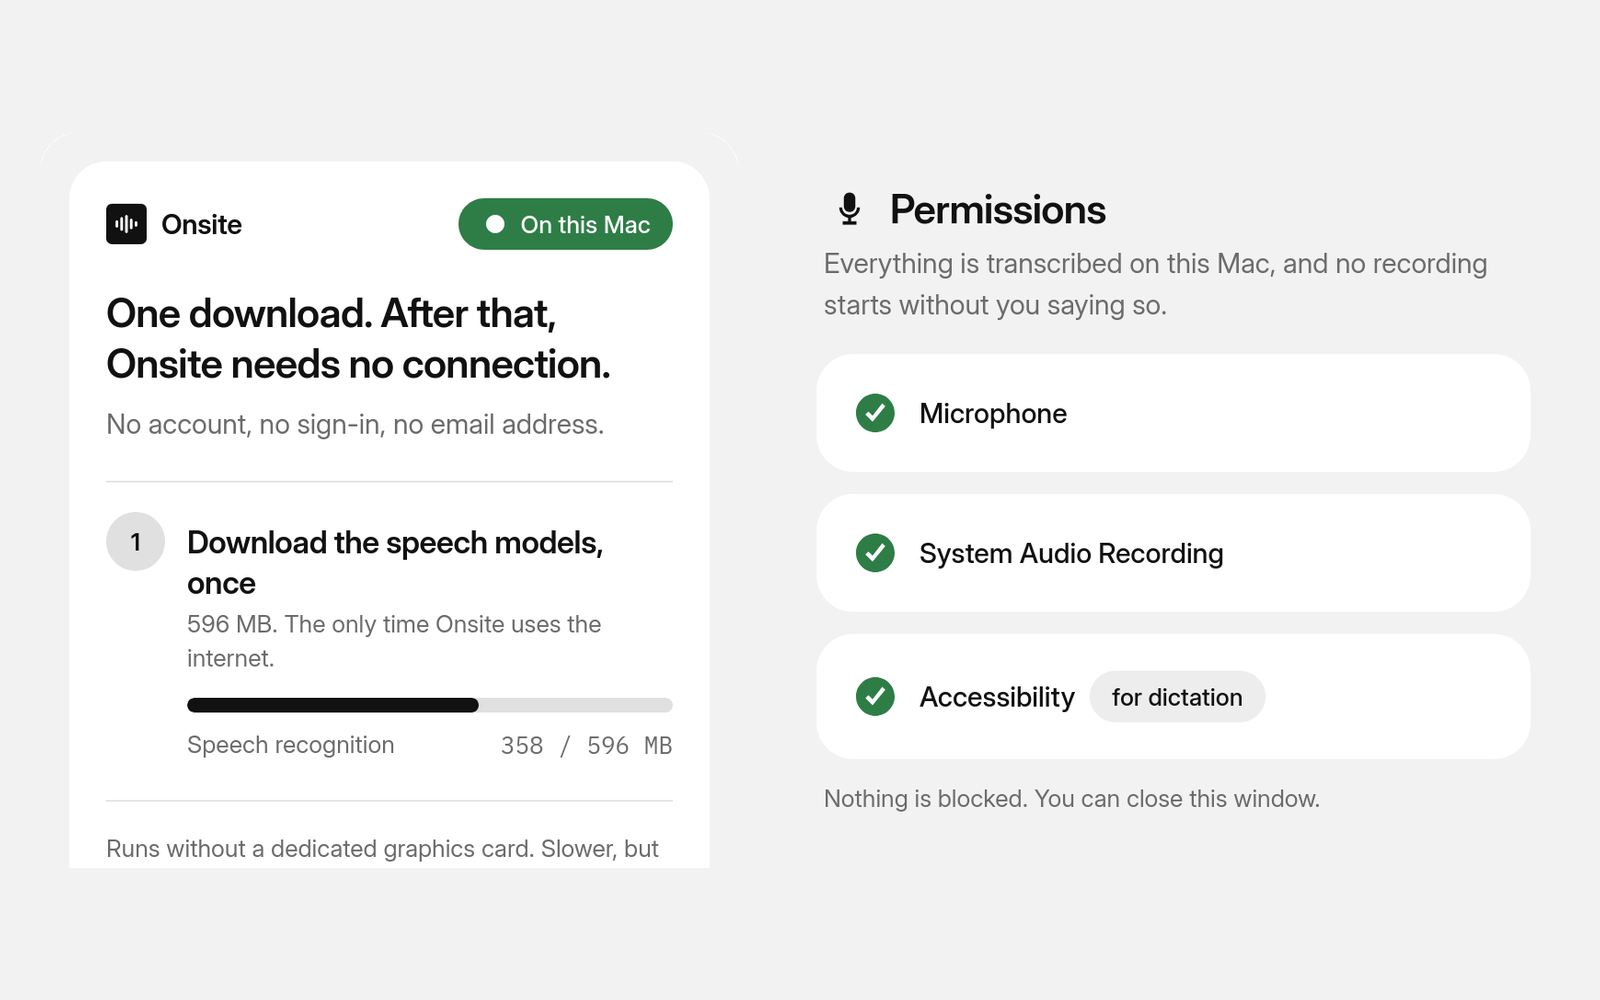Click the Runs without a dedicated graphics card text
1600x1000 pixels.
(x=382, y=849)
